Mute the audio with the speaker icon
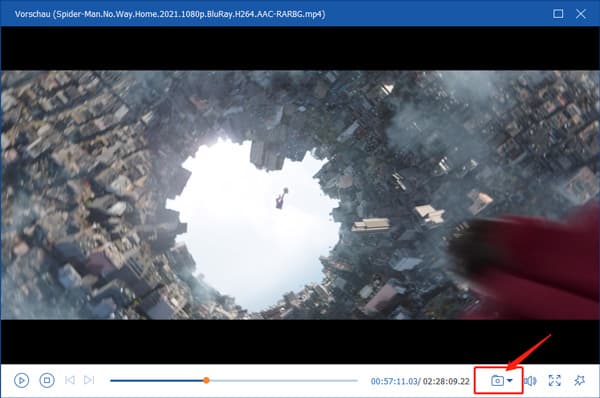600x398 pixels. coord(530,381)
